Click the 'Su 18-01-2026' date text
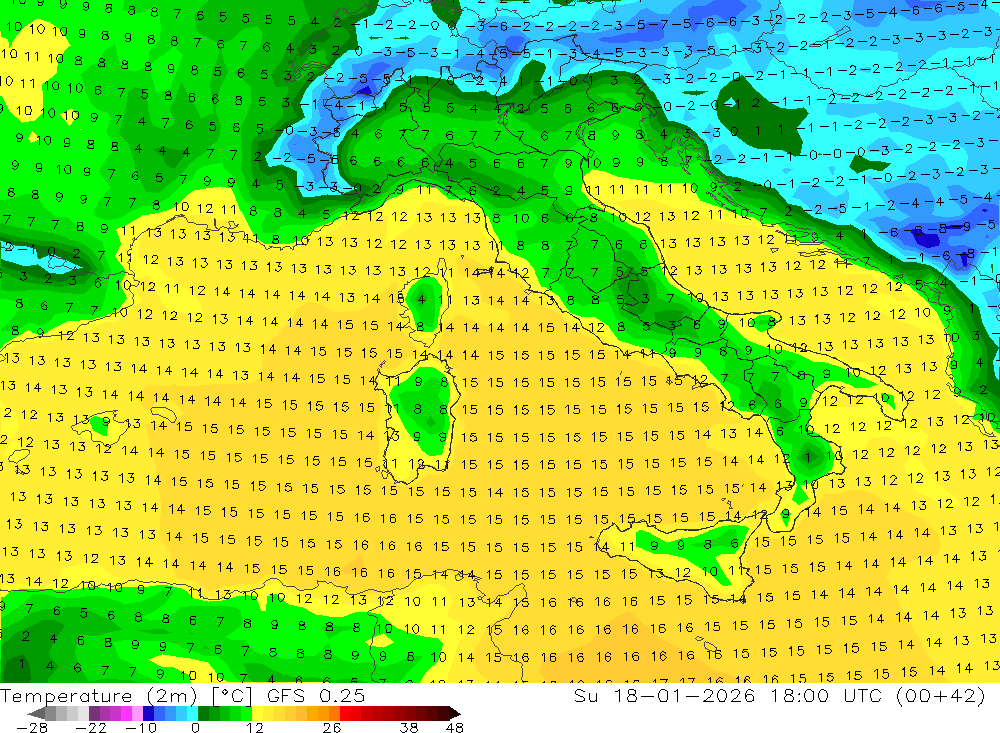This screenshot has height=733, width=1000. tap(664, 696)
